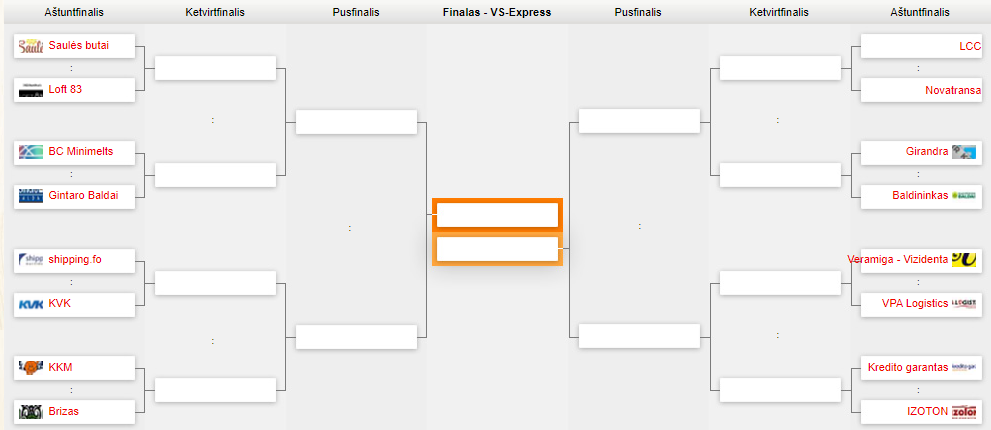Click the Loft 83 team logo
991x430 pixels.
[31, 90]
